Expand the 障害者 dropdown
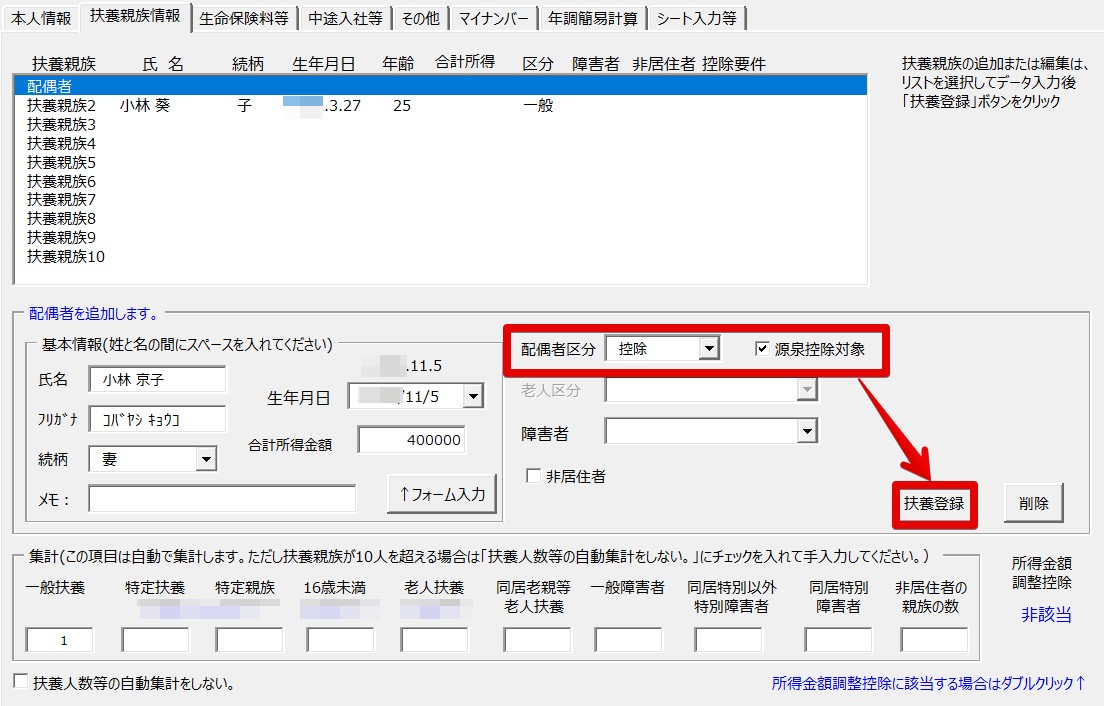The width and height of the screenshot is (1104, 706). click(806, 431)
